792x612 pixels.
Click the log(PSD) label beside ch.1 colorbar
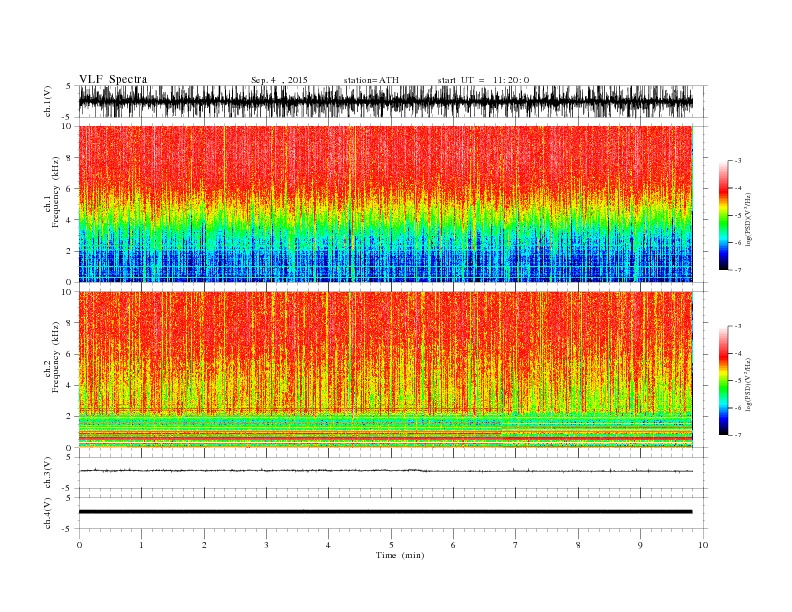(x=749, y=219)
